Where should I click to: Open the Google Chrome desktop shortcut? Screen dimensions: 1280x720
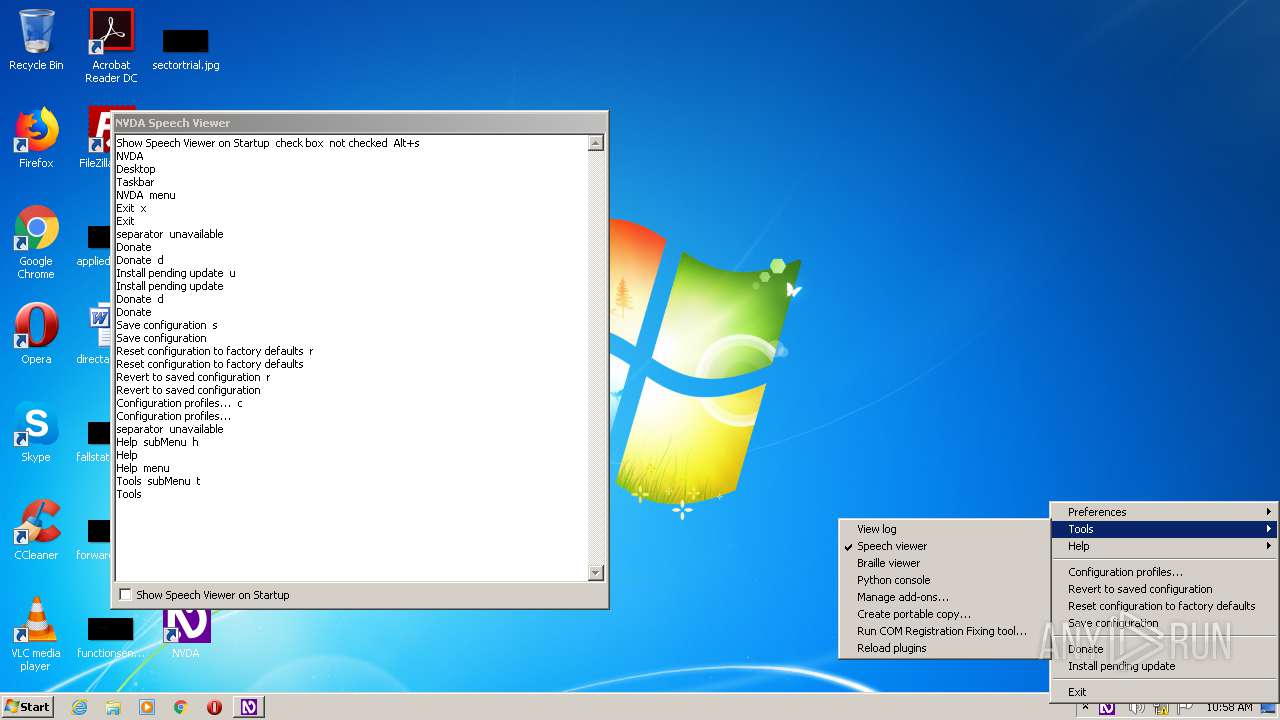[36, 242]
